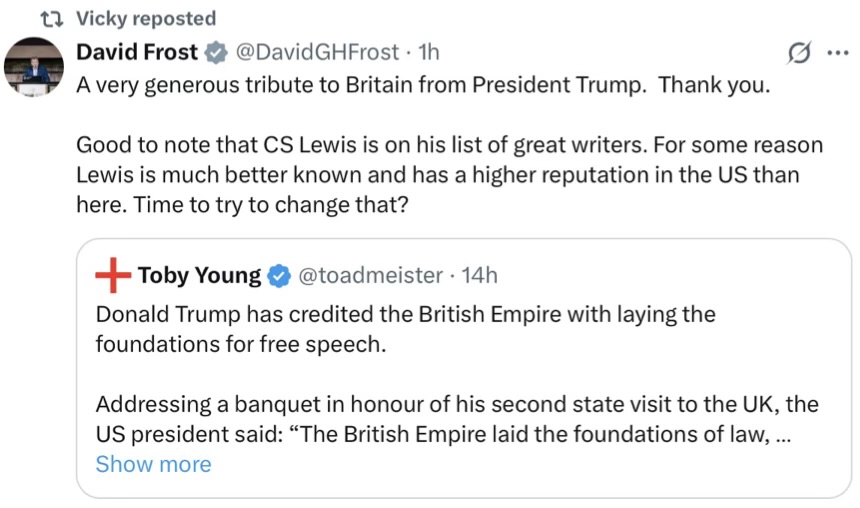
Task: Open Vicky's profile from the reposted label
Action: (146, 19)
